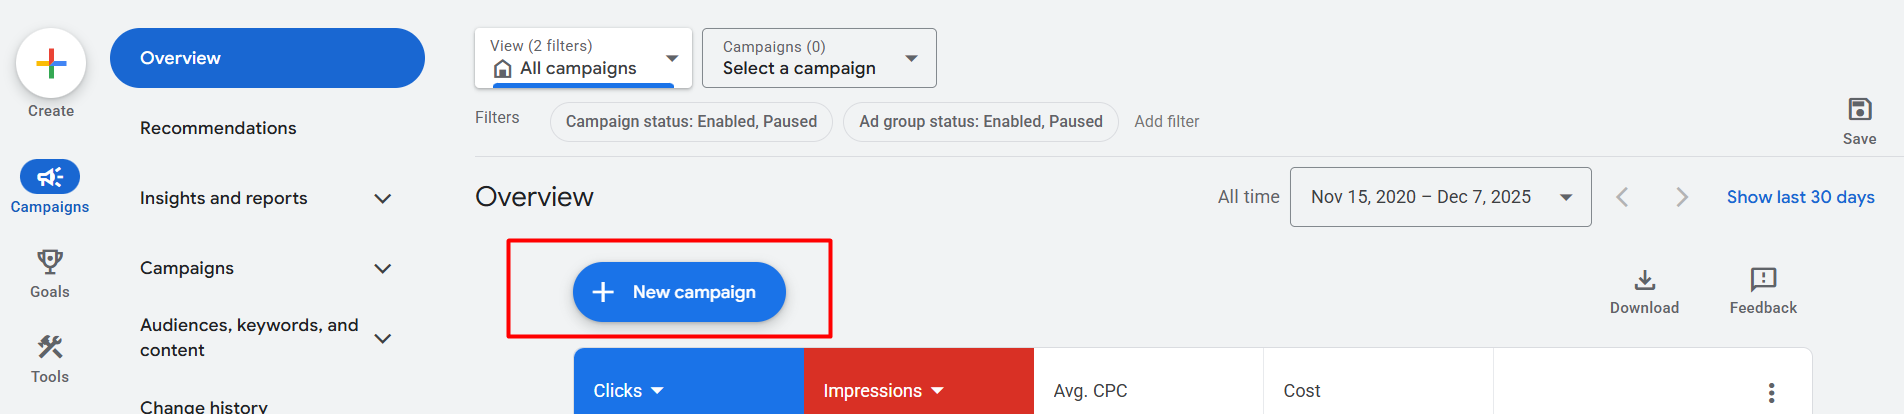Open the date range picker dropdown
Image resolution: width=1904 pixels, height=414 pixels.
point(1440,197)
